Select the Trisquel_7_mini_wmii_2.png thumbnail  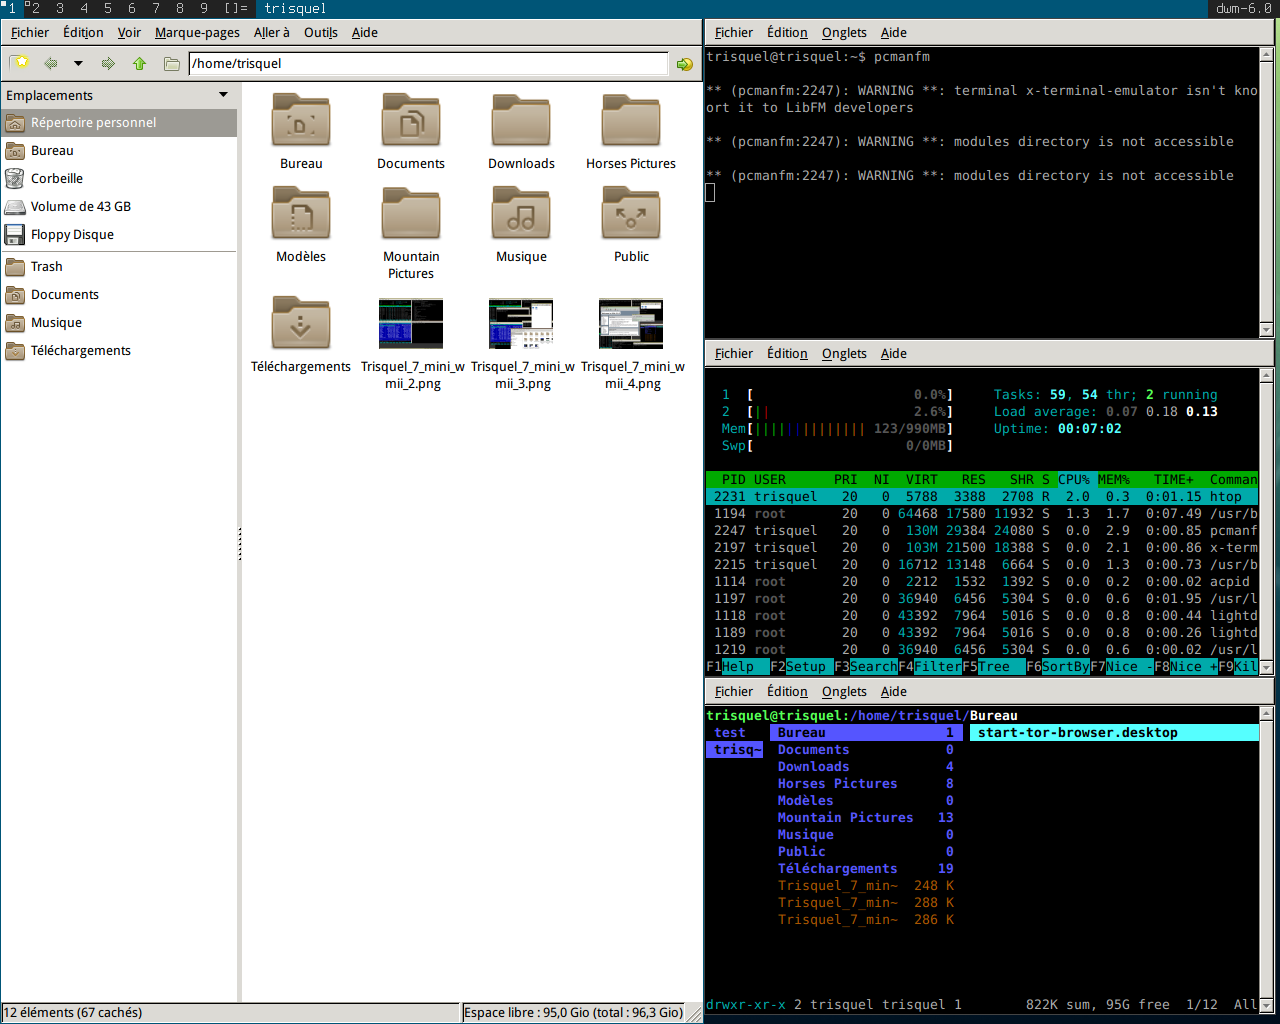tap(411, 324)
